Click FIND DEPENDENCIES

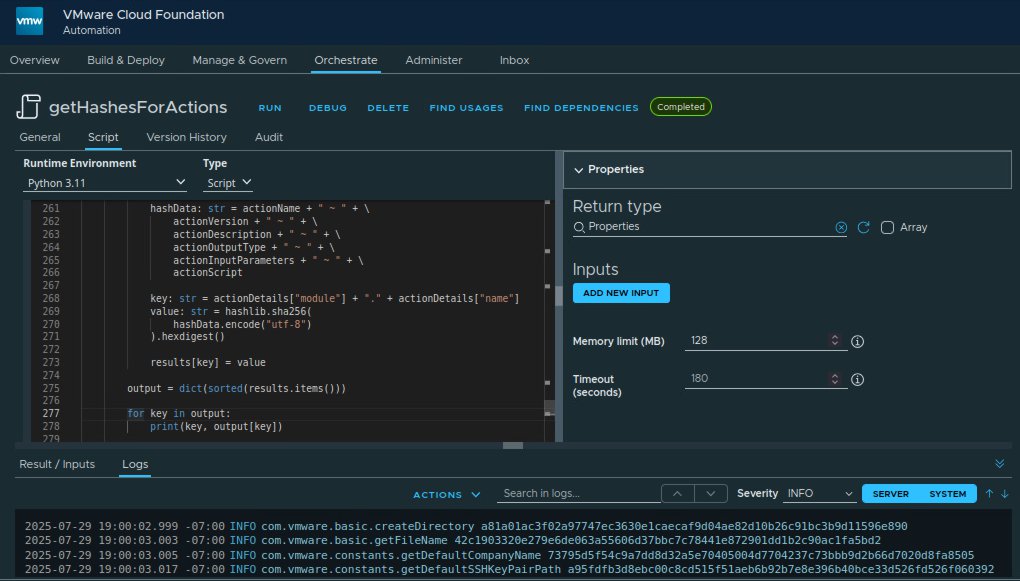(581, 108)
